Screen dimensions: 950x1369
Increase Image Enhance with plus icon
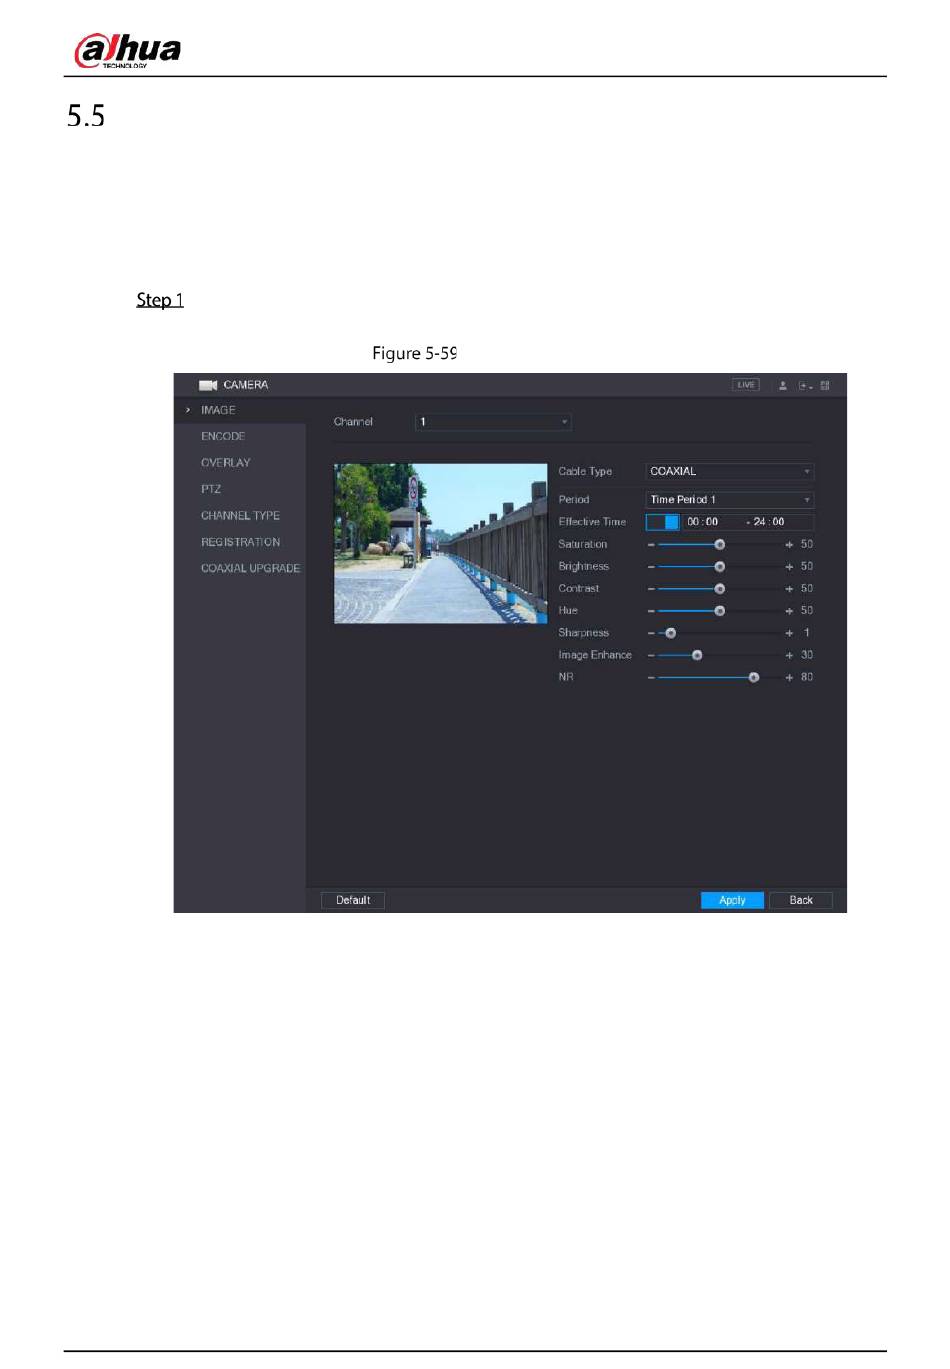coord(789,655)
